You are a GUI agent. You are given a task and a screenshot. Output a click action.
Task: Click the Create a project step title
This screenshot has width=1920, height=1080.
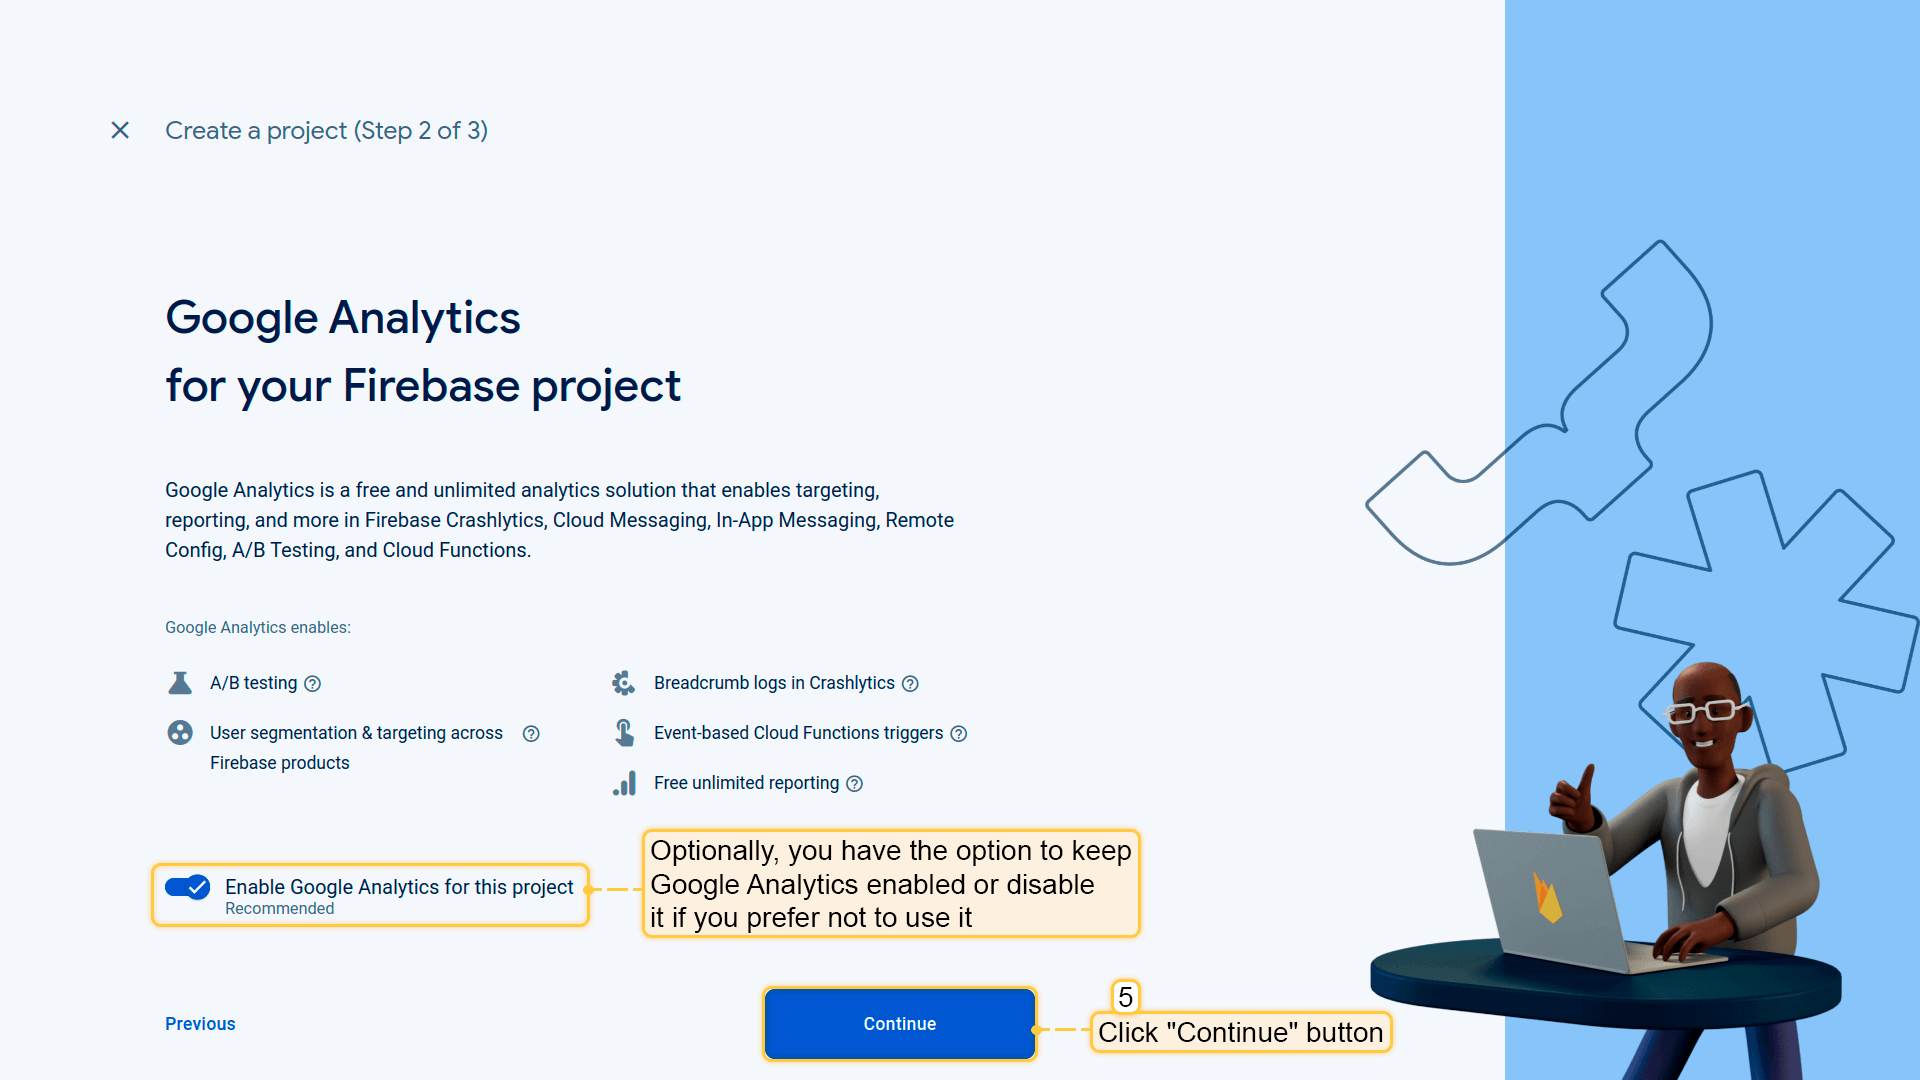[x=326, y=130]
